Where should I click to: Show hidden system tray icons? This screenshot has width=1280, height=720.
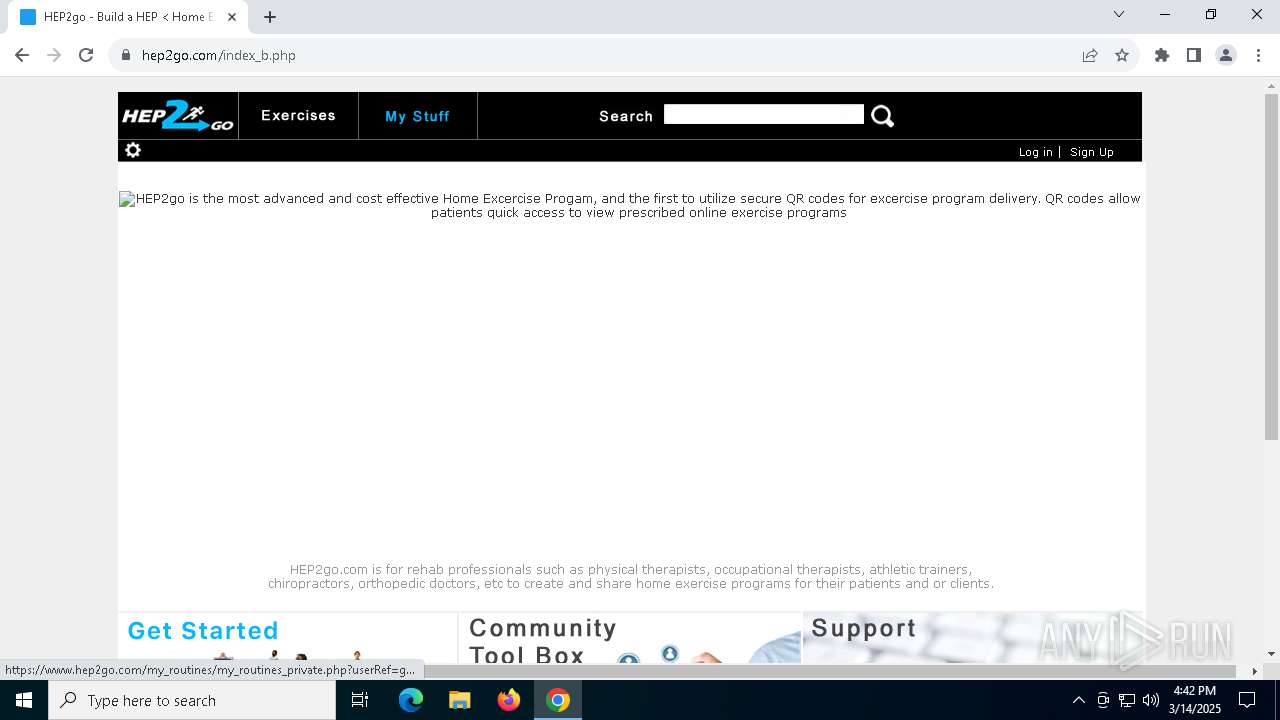[x=1078, y=700]
